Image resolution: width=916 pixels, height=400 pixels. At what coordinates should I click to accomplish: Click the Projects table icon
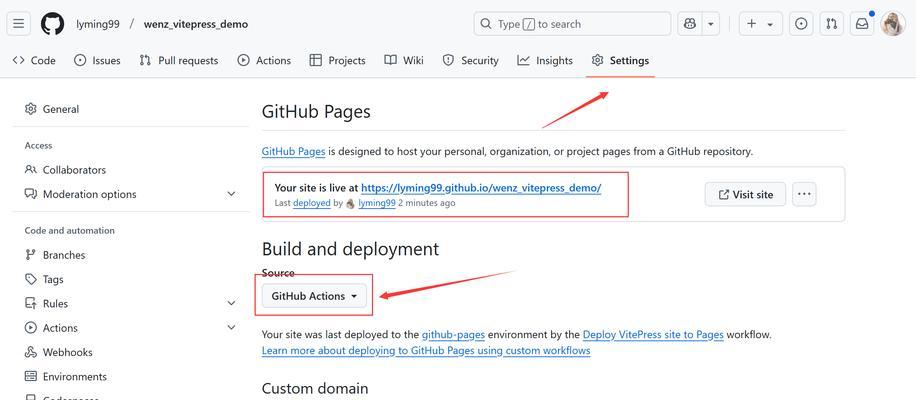click(x=315, y=60)
